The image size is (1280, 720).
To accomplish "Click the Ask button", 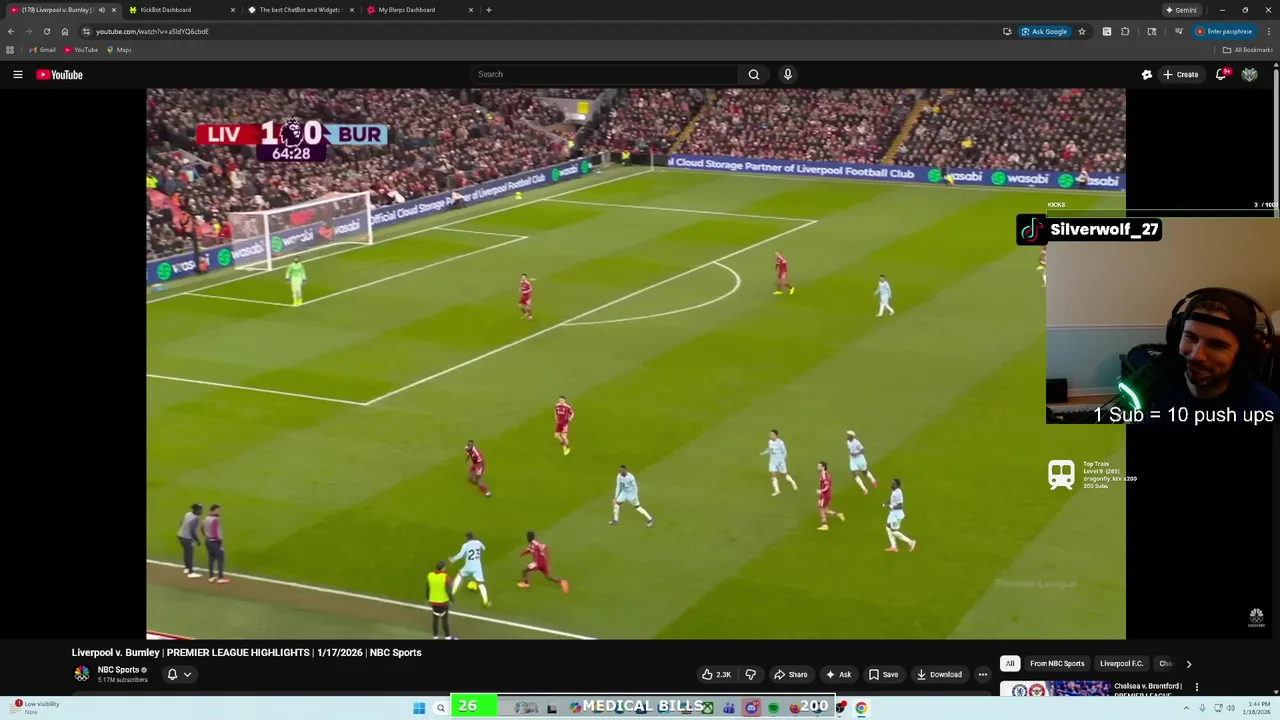I will tap(838, 674).
